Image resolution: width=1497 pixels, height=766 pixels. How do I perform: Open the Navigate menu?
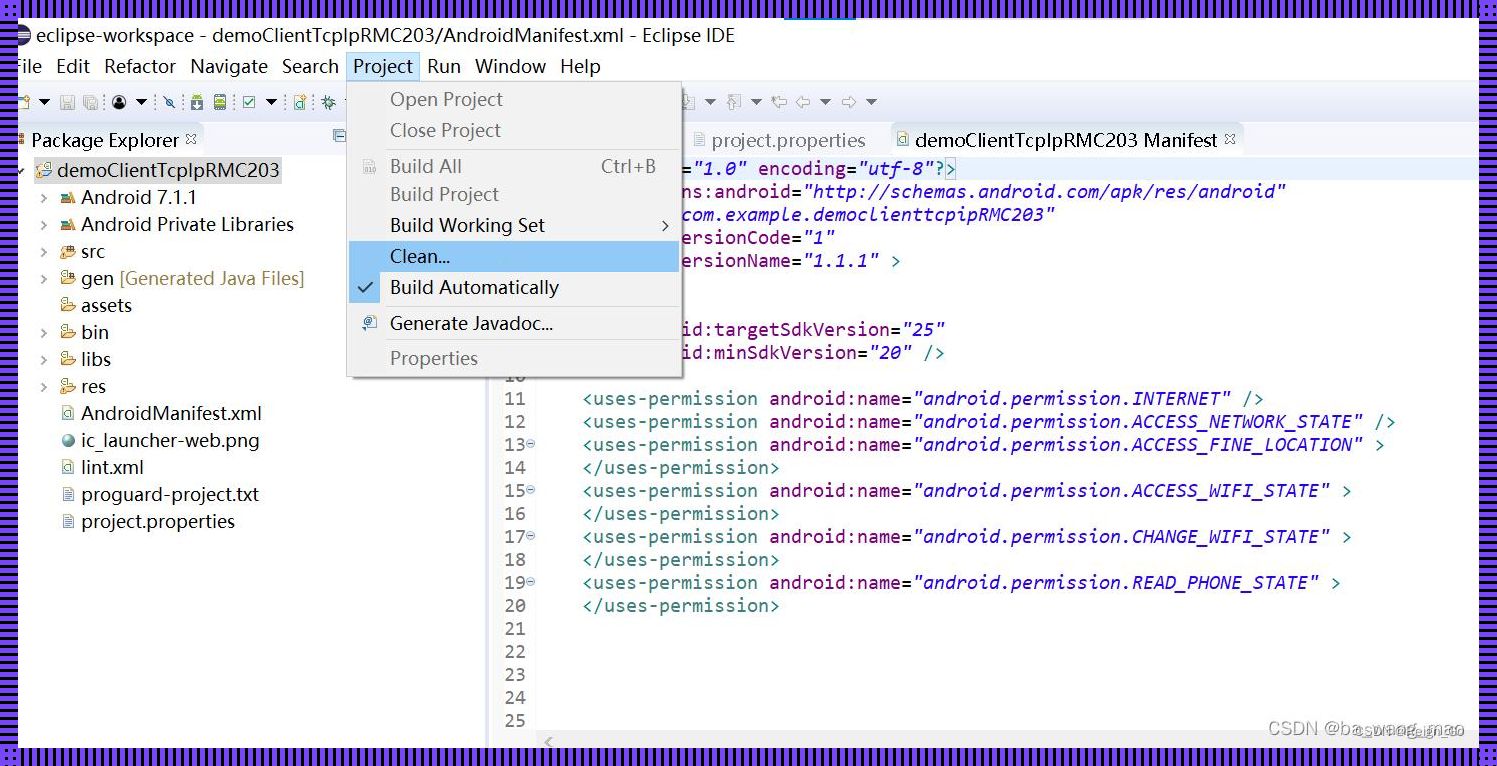pos(229,67)
